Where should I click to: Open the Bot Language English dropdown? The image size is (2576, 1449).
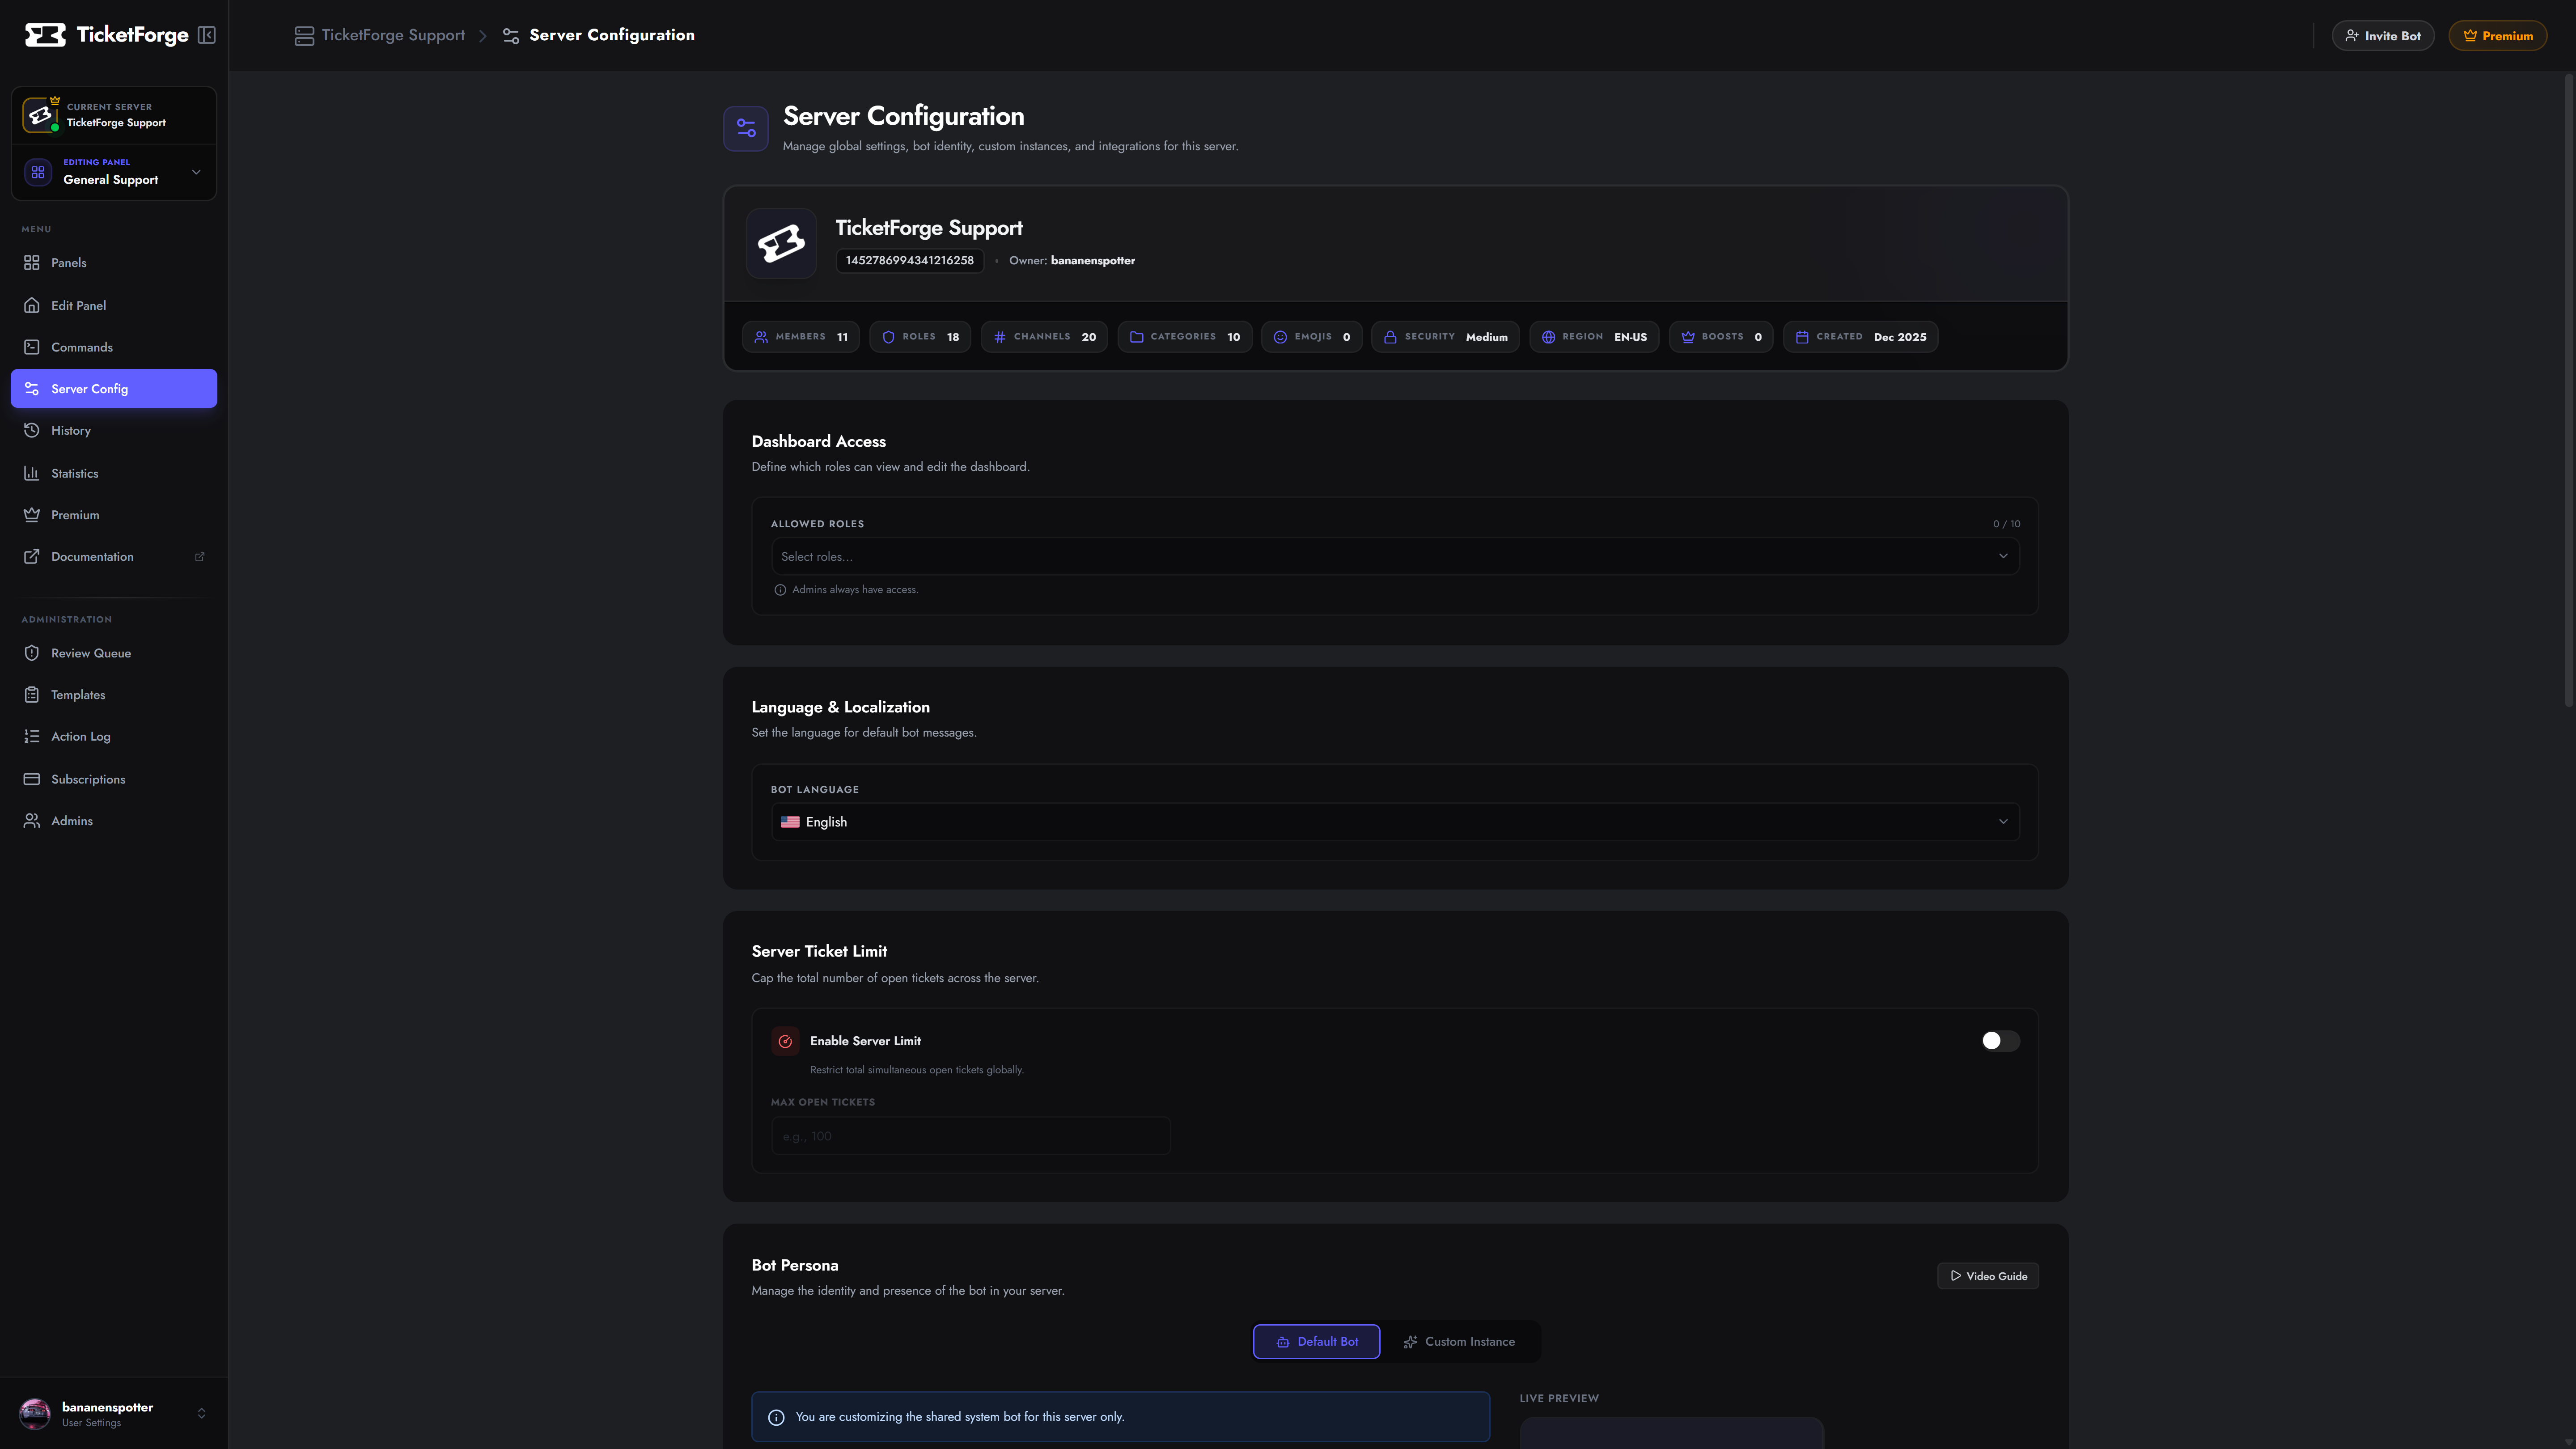tap(1395, 822)
